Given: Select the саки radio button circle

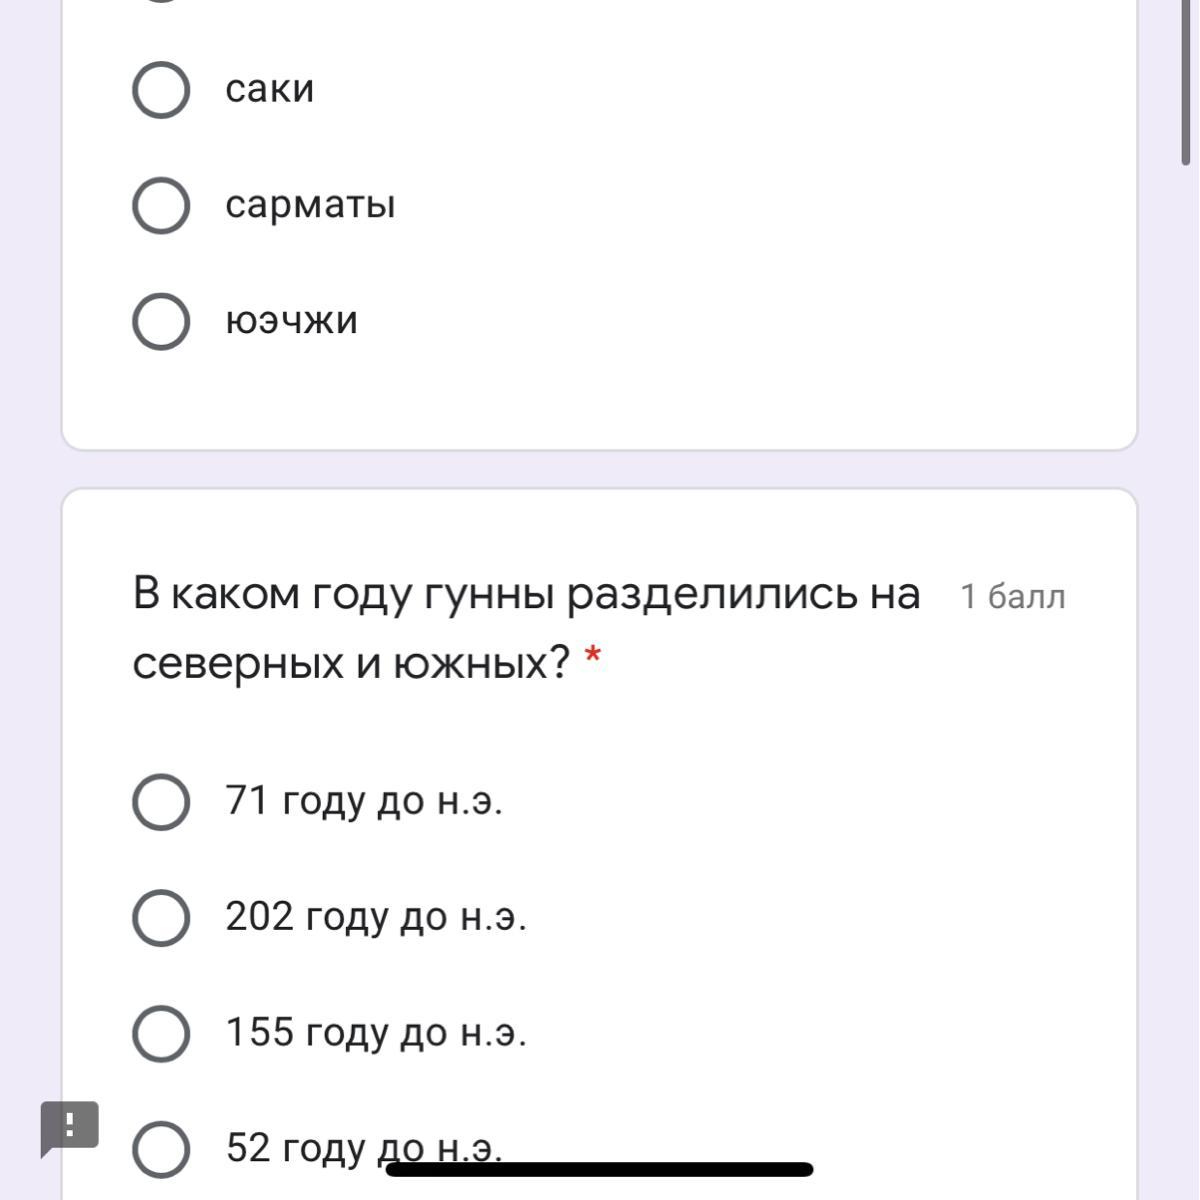Looking at the screenshot, I should pos(161,90).
